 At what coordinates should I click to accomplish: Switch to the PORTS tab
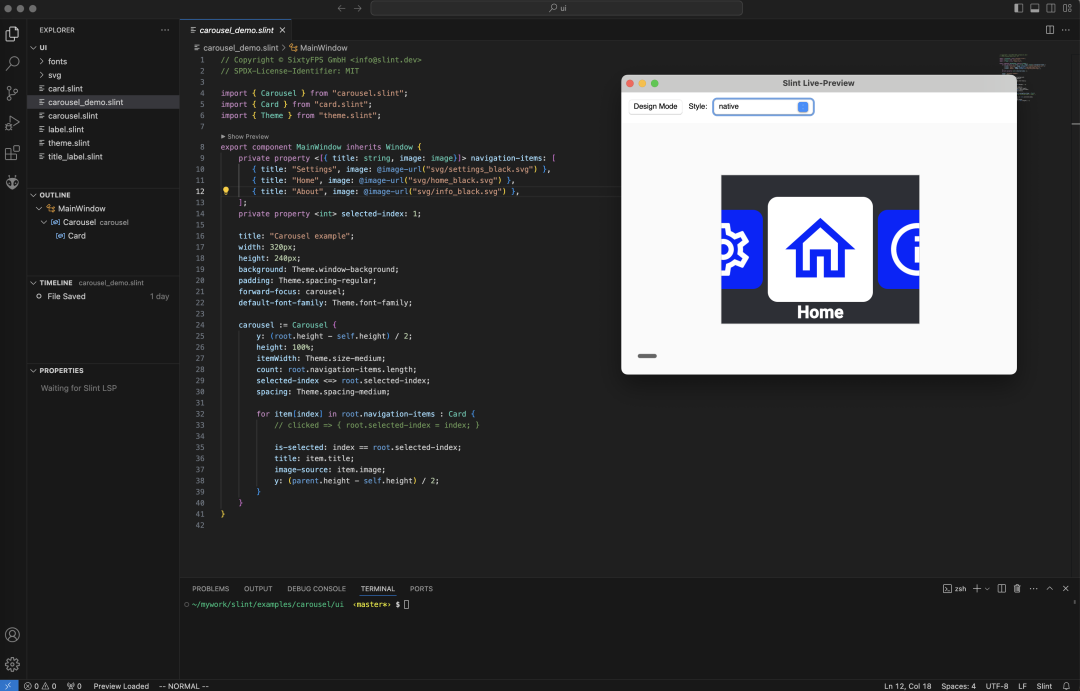(421, 588)
